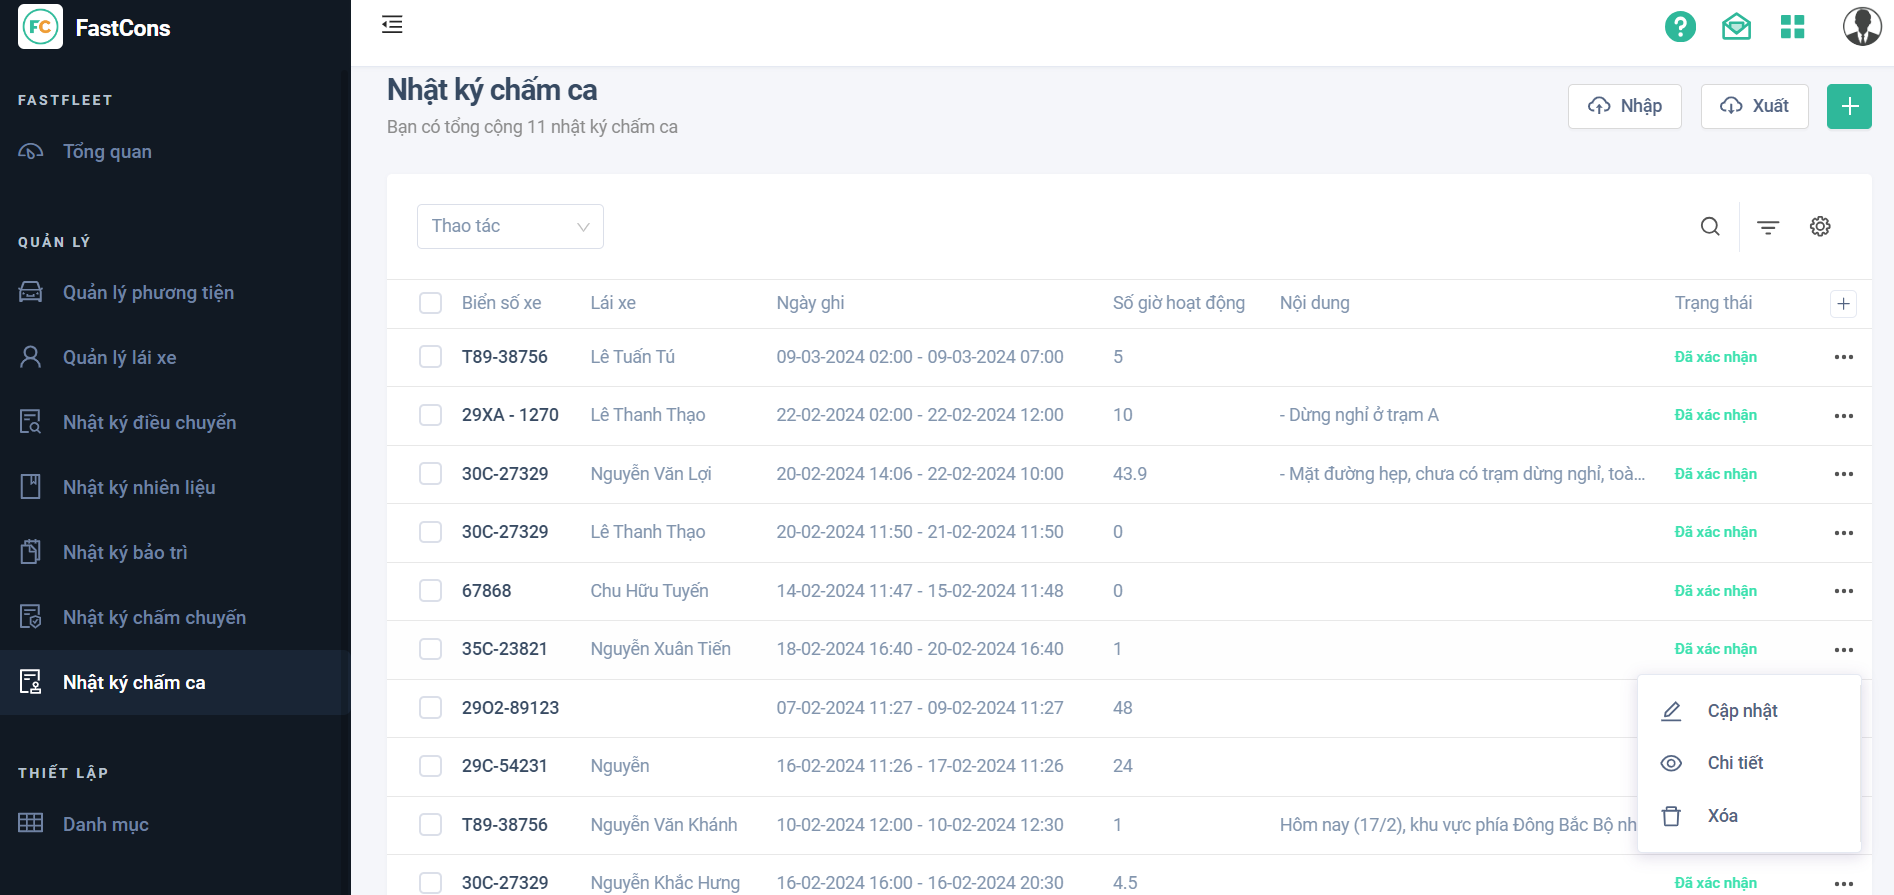Select Xóa in the context menu
1894x895 pixels.
[1722, 816]
